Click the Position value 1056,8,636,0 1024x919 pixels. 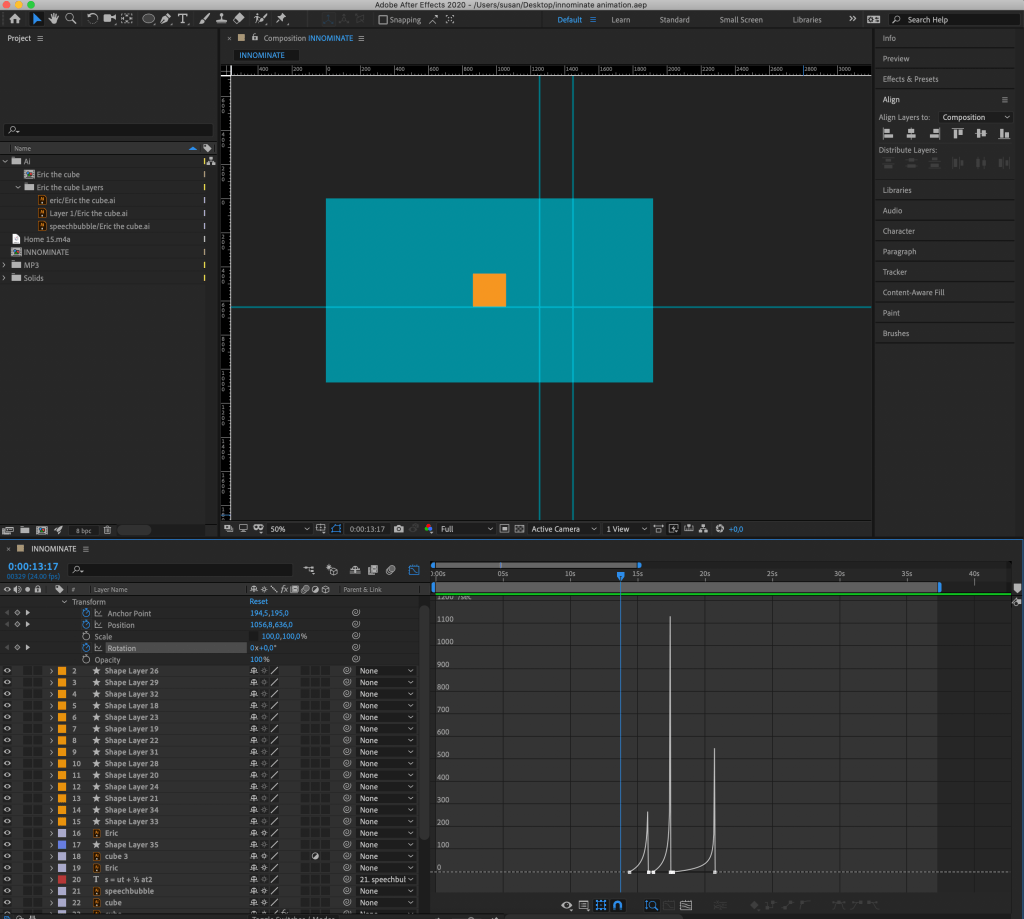[271, 625]
